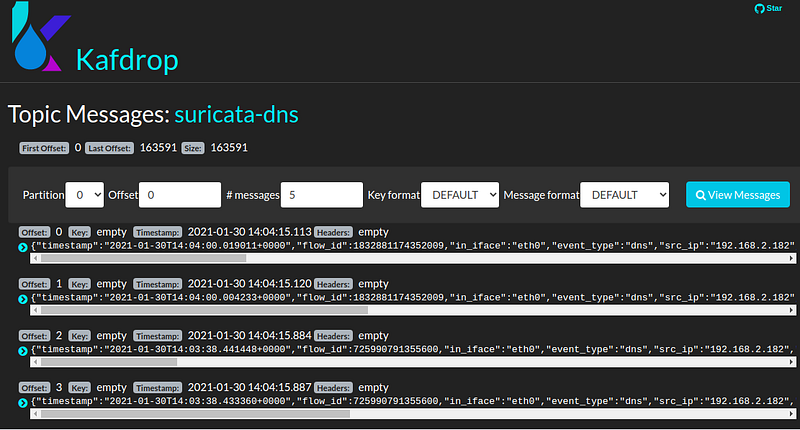The width and height of the screenshot is (800, 430).
Task: Click scrollbar thumb under offset 2 message
Action: 109,362
